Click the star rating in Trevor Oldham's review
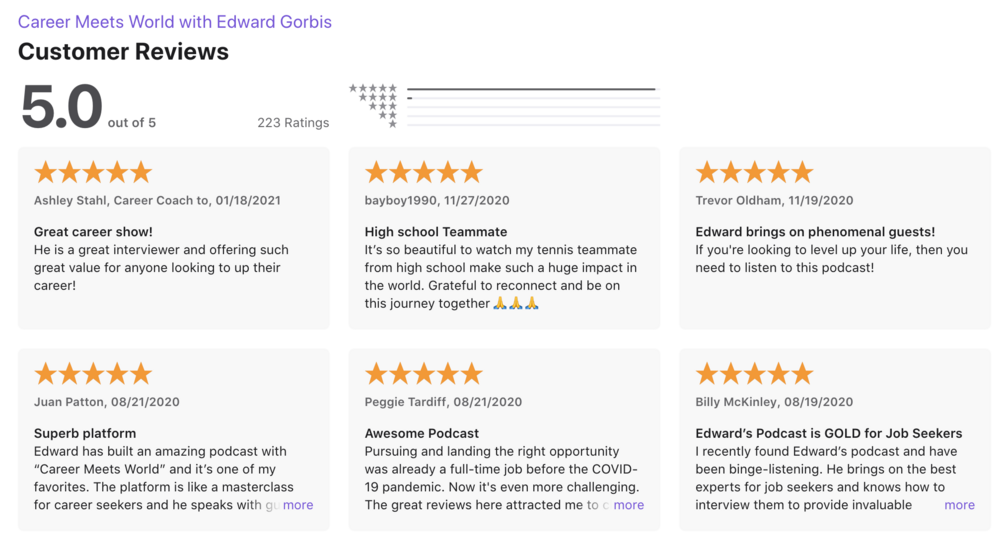The image size is (1005, 544). pos(754,172)
